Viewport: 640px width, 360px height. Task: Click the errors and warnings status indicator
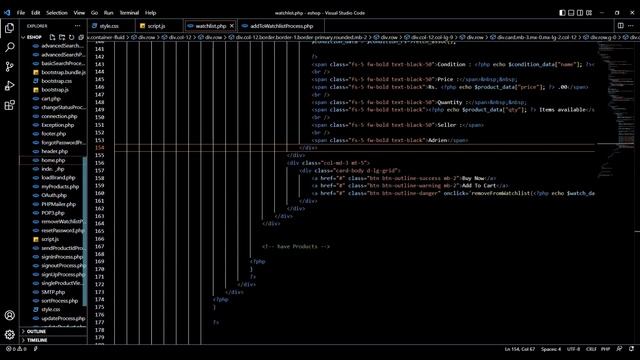[16, 349]
